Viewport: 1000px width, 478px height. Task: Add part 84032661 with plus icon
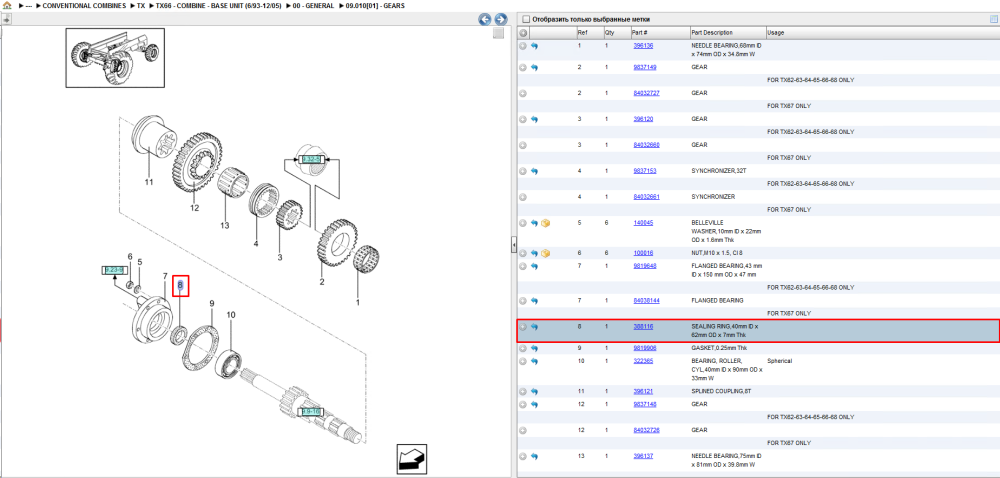click(523, 197)
